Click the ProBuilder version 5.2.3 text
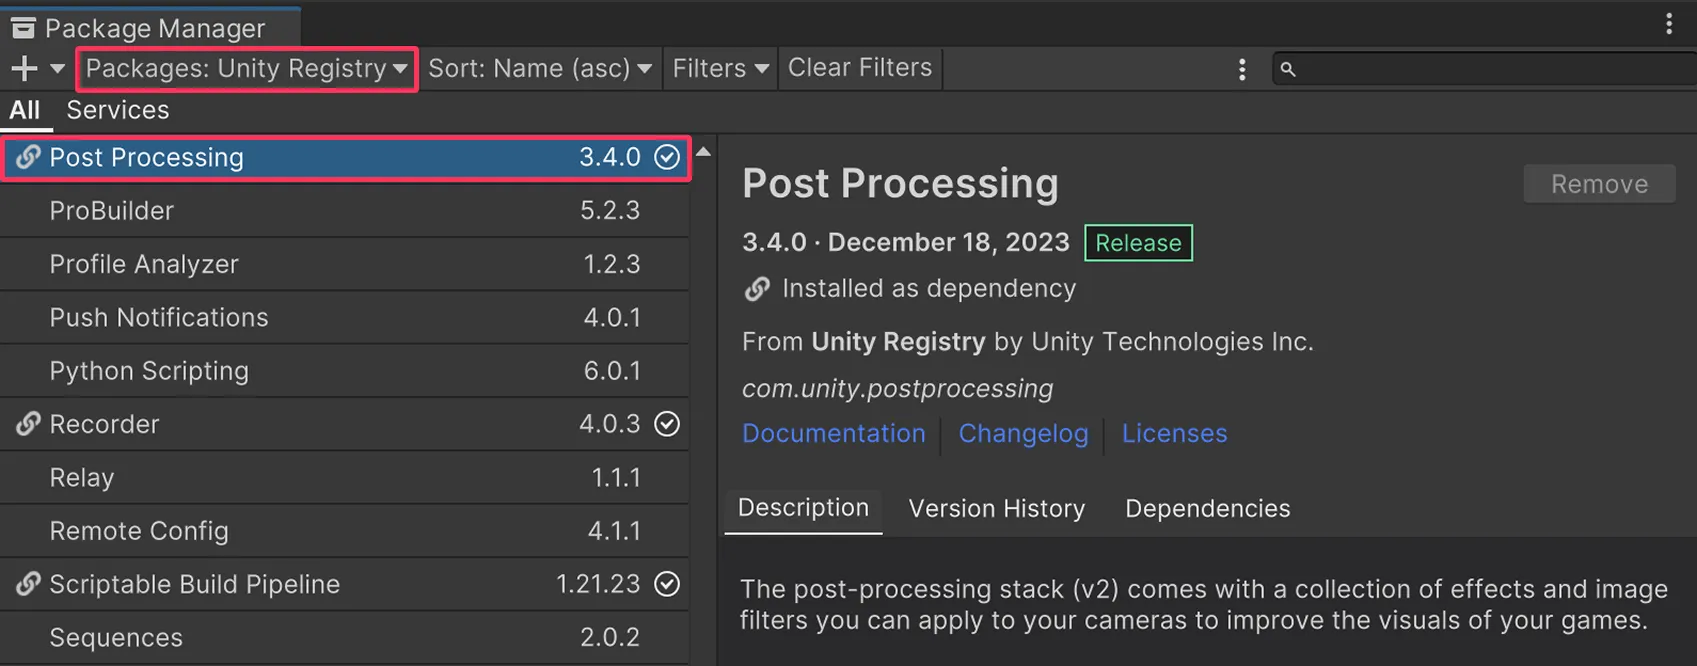The height and width of the screenshot is (666, 1697). click(610, 211)
